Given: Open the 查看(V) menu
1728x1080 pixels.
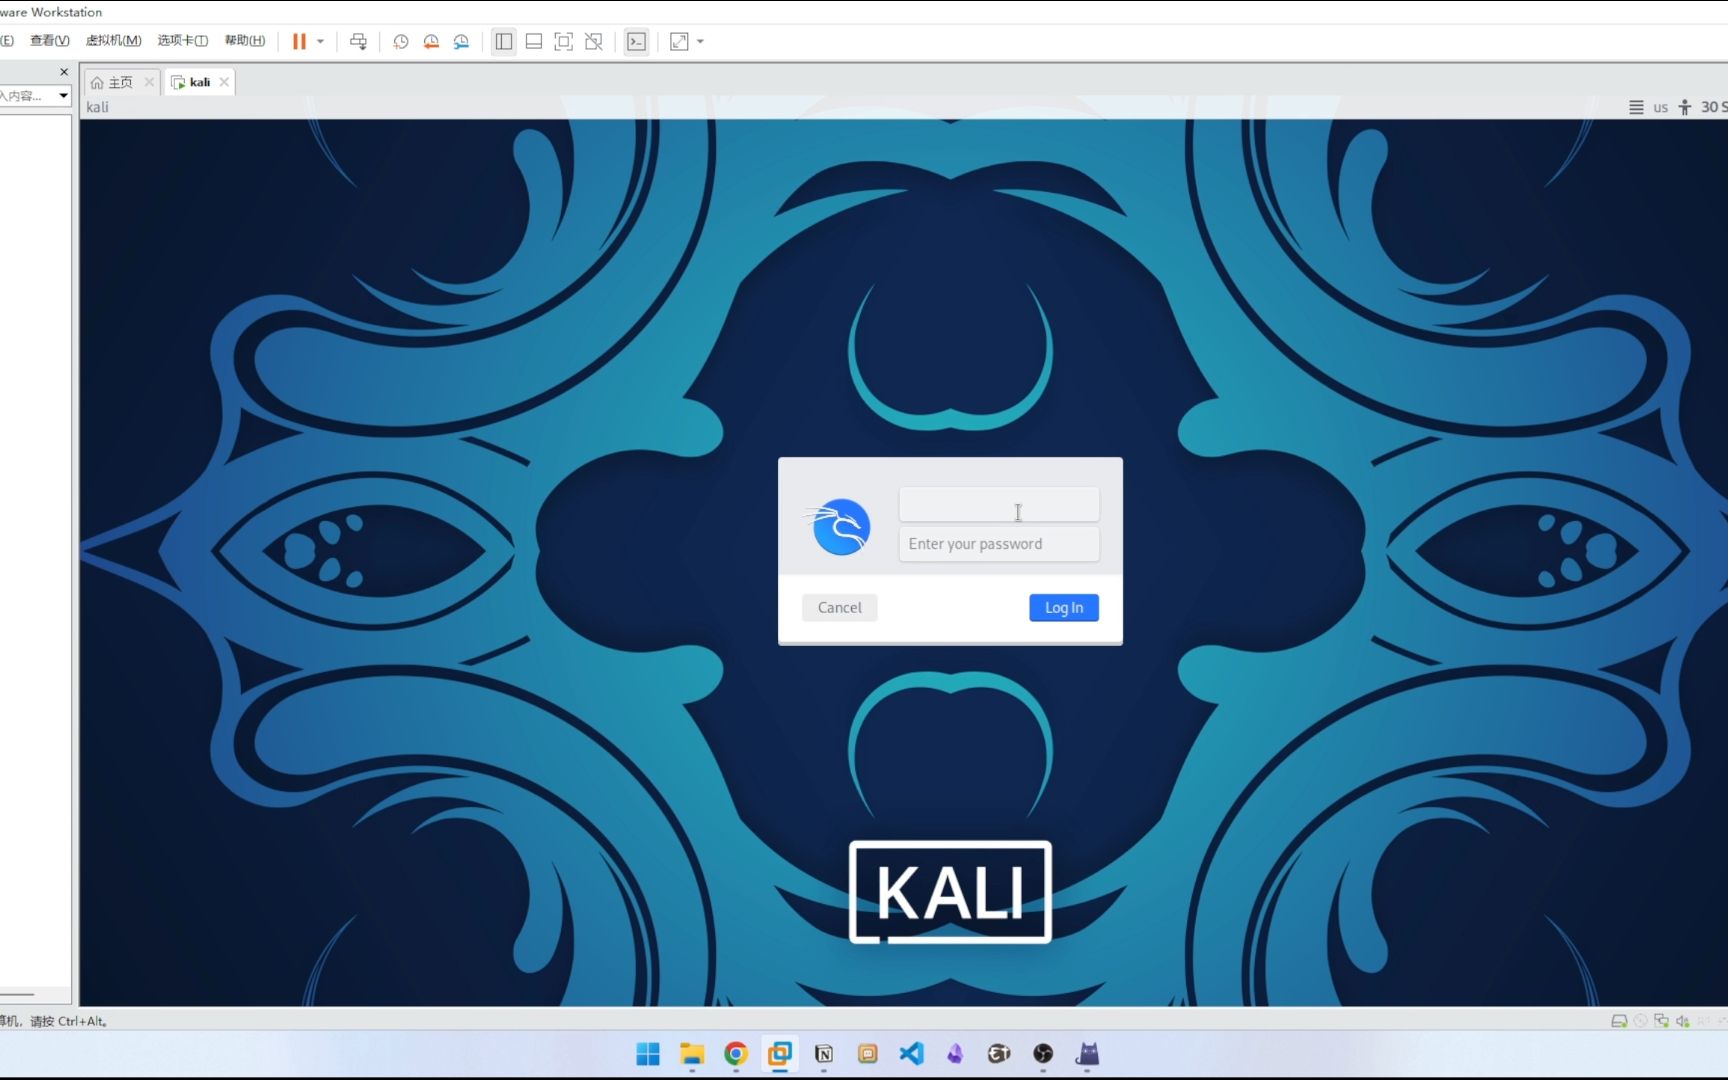Looking at the screenshot, I should point(49,40).
